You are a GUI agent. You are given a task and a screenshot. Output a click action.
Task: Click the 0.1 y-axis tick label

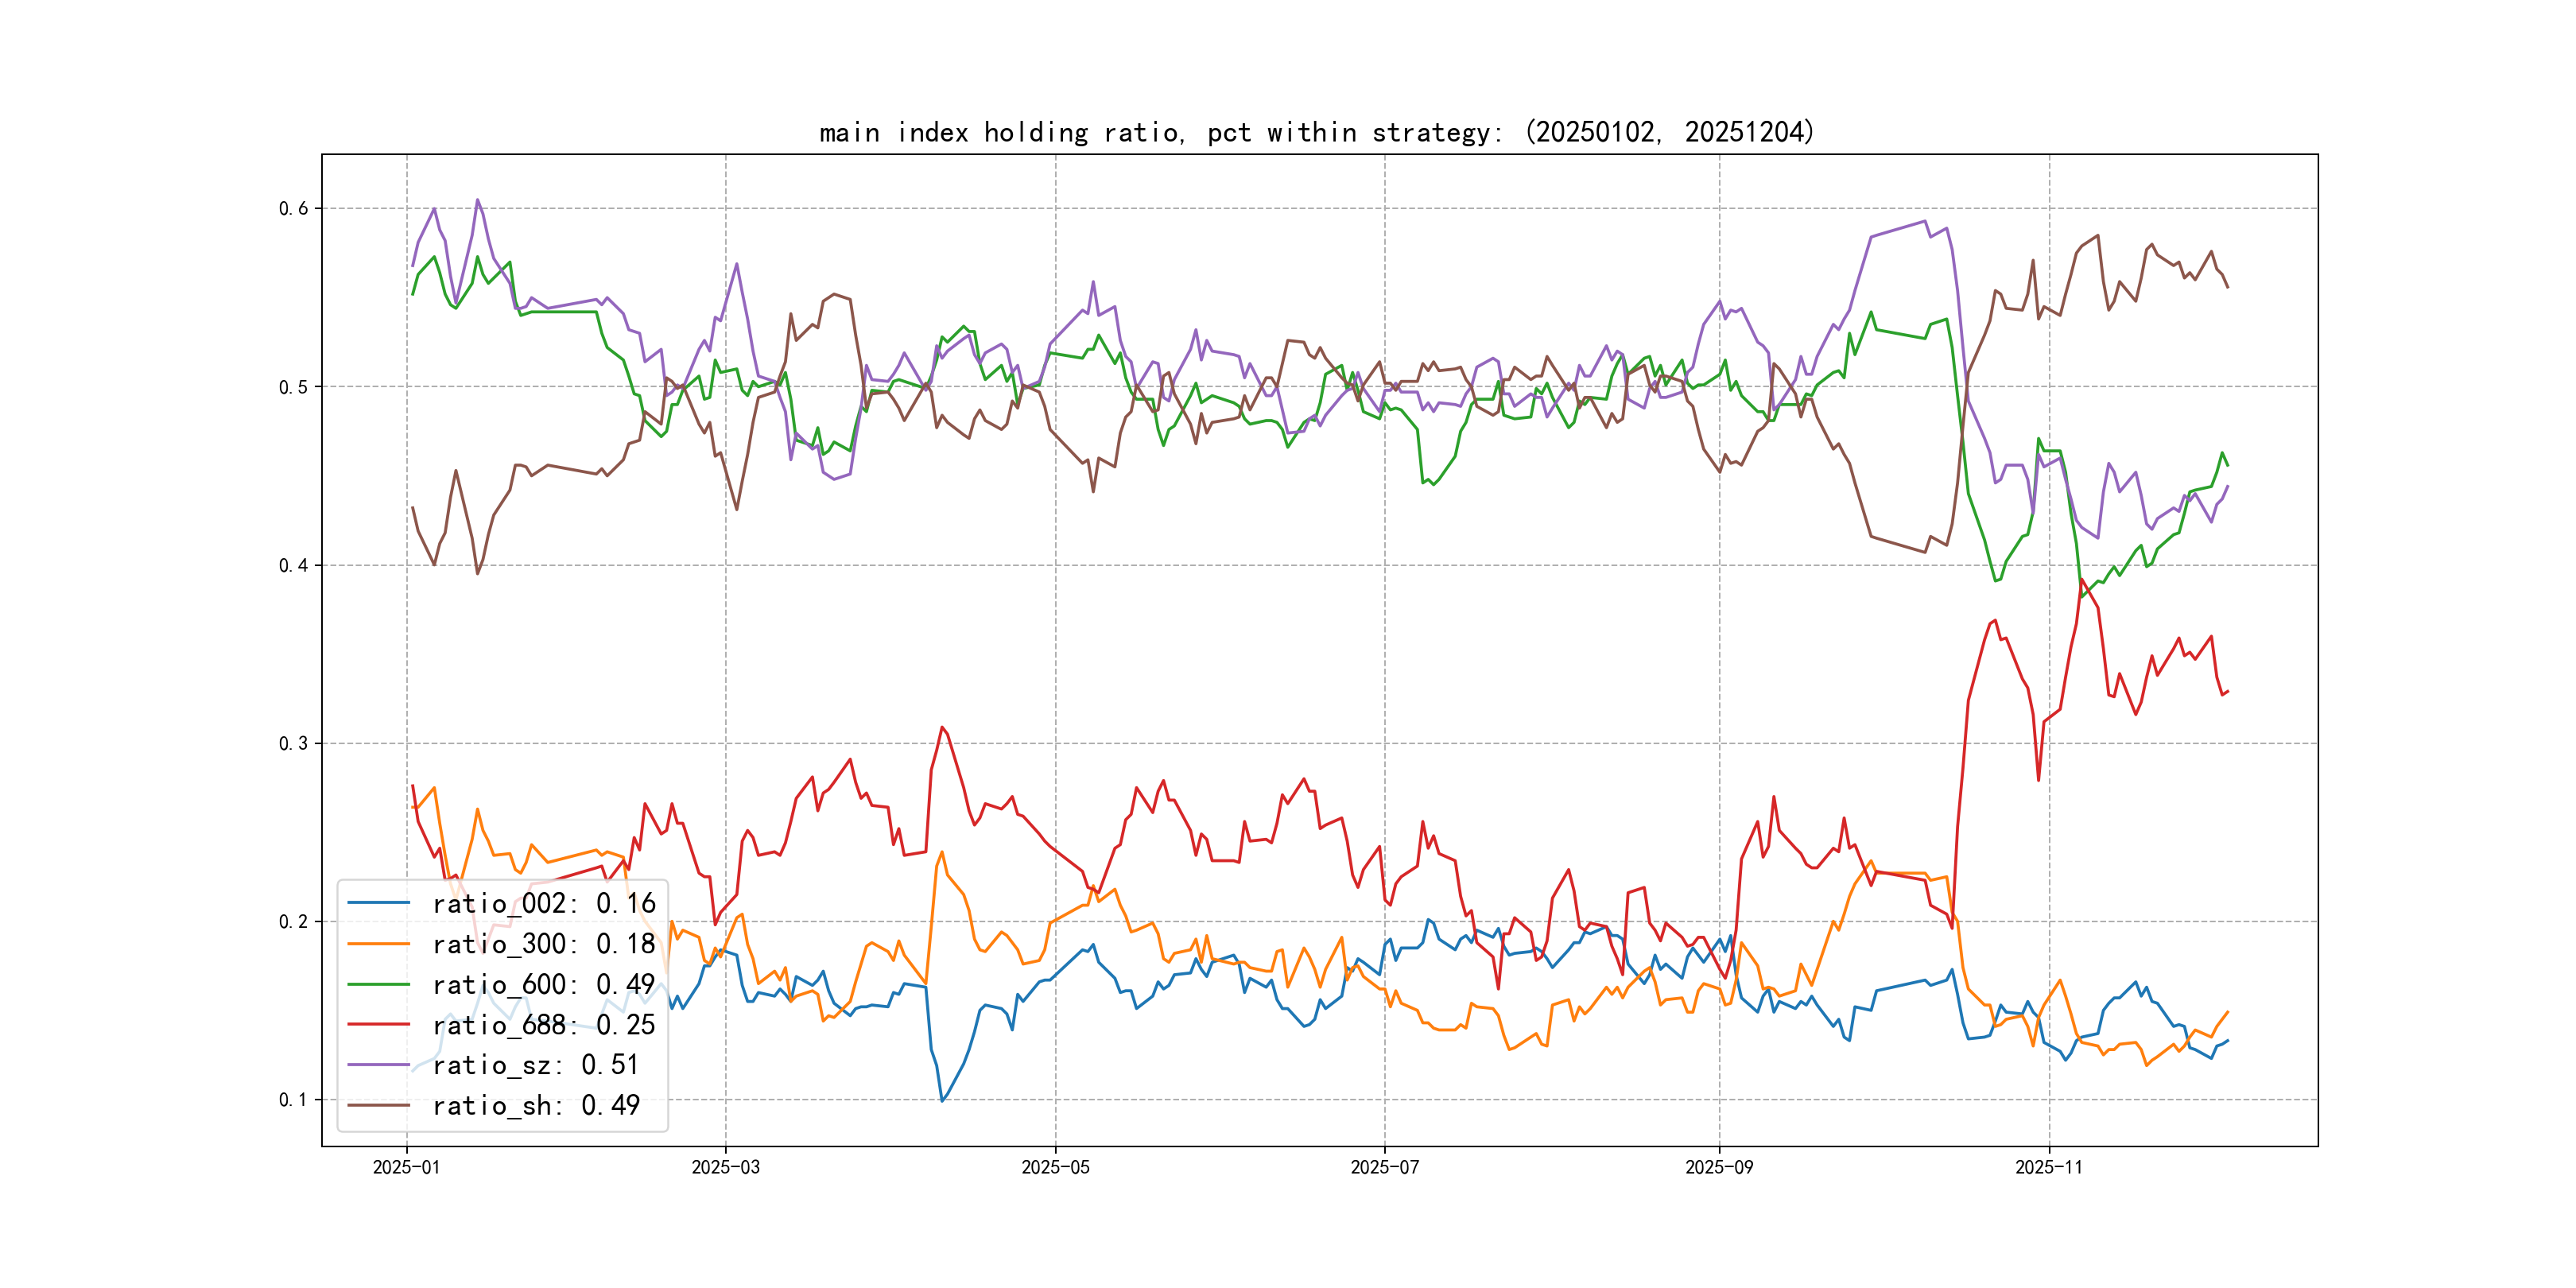(x=293, y=1100)
